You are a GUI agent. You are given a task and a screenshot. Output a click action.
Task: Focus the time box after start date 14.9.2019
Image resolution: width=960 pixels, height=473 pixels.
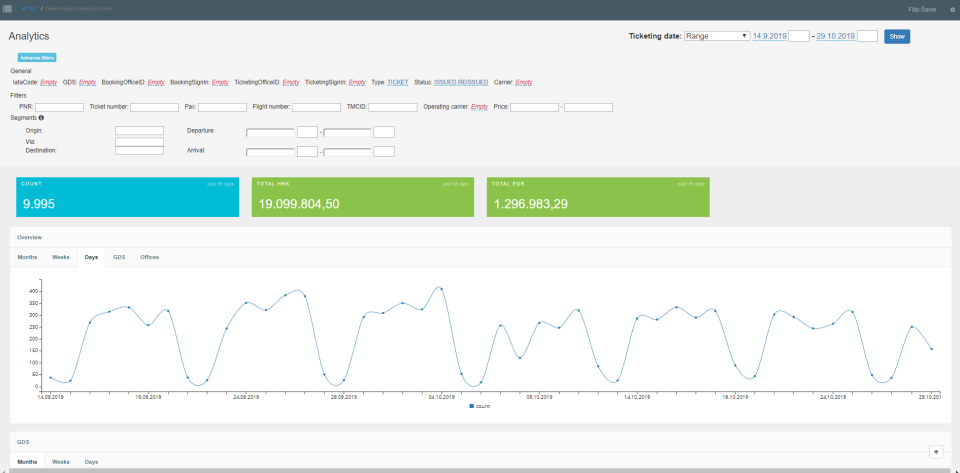(x=799, y=36)
